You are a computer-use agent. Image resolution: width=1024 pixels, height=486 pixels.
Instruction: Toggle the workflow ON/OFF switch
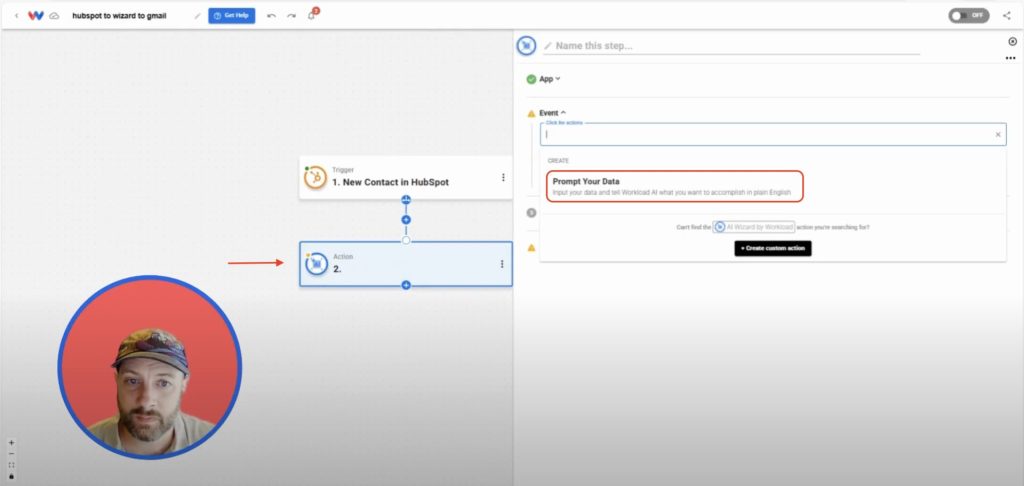point(968,16)
